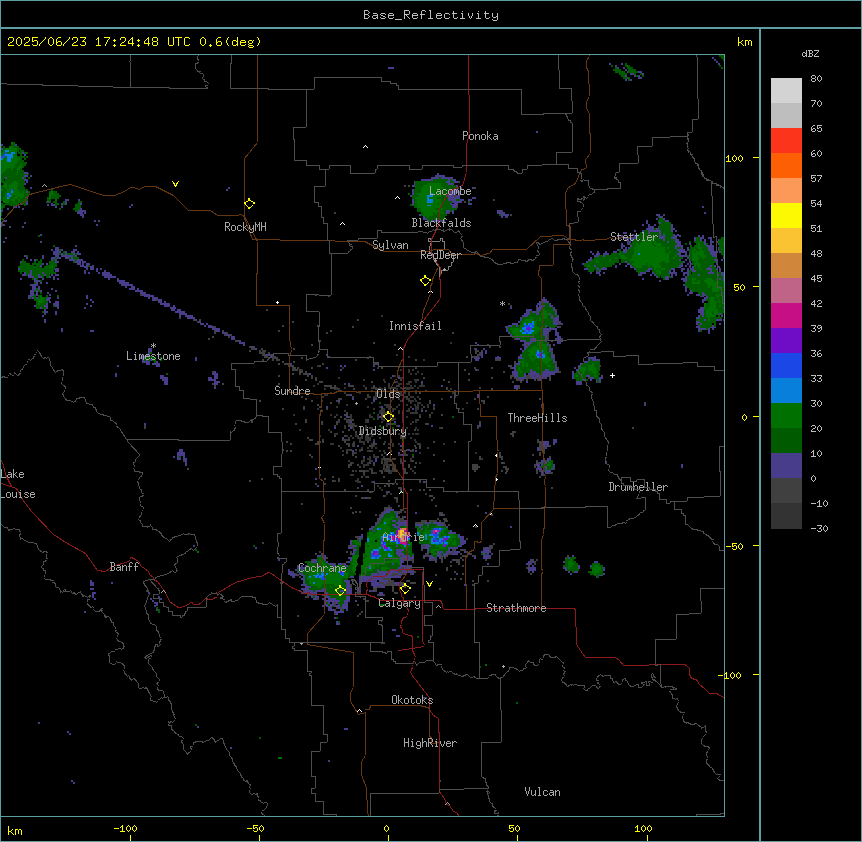This screenshot has width=862, height=842.
Task: Click the yellow V marker northwest of RockyMH
Action: pos(175,184)
